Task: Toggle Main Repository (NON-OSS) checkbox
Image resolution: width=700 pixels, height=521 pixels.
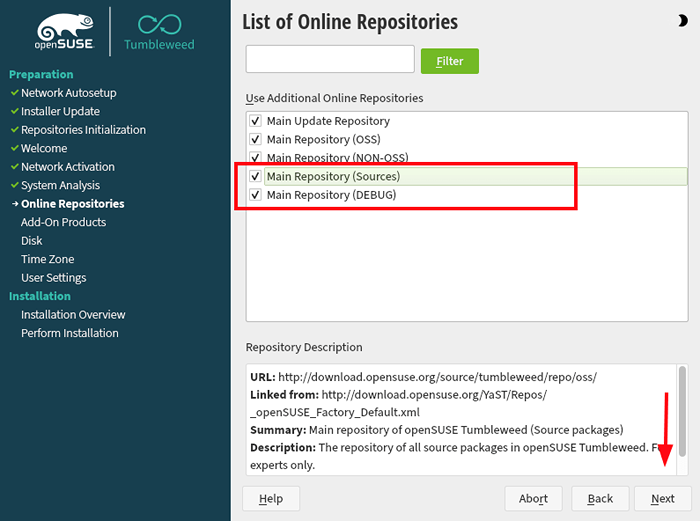Action: coord(255,158)
